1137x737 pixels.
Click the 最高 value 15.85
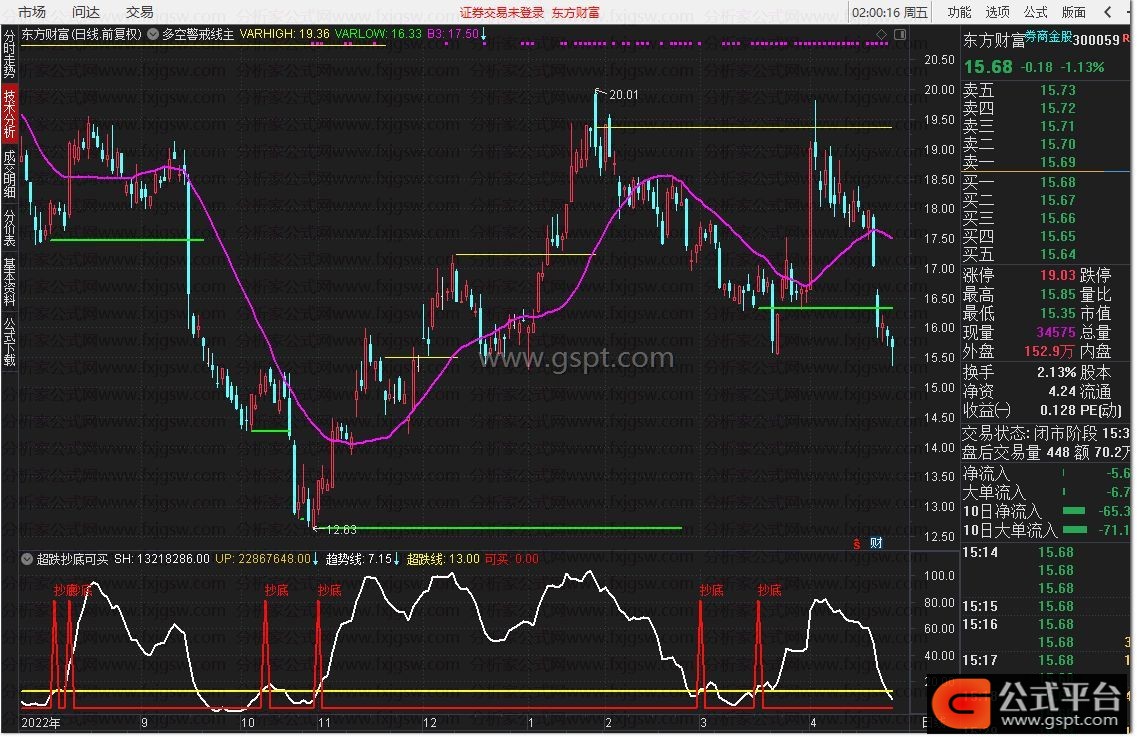point(1057,295)
